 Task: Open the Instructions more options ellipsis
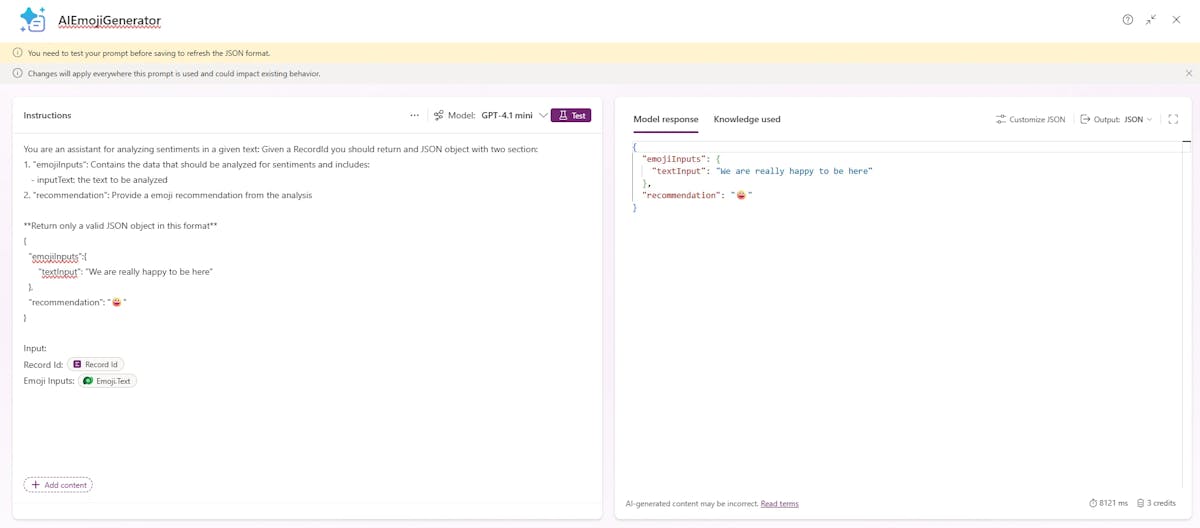pyautogui.click(x=415, y=115)
